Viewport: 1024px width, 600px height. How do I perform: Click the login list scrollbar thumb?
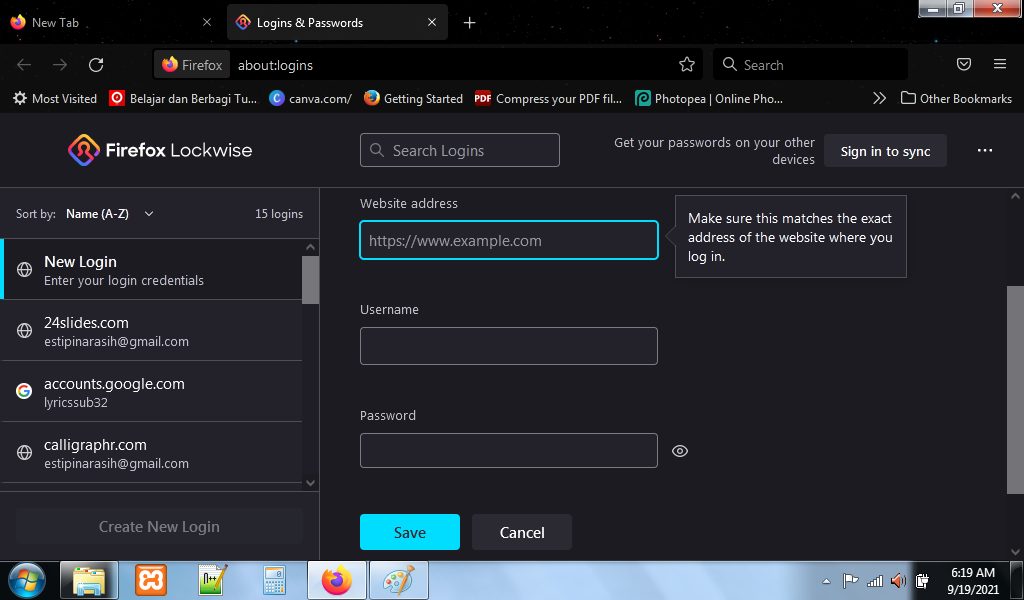coord(310,279)
